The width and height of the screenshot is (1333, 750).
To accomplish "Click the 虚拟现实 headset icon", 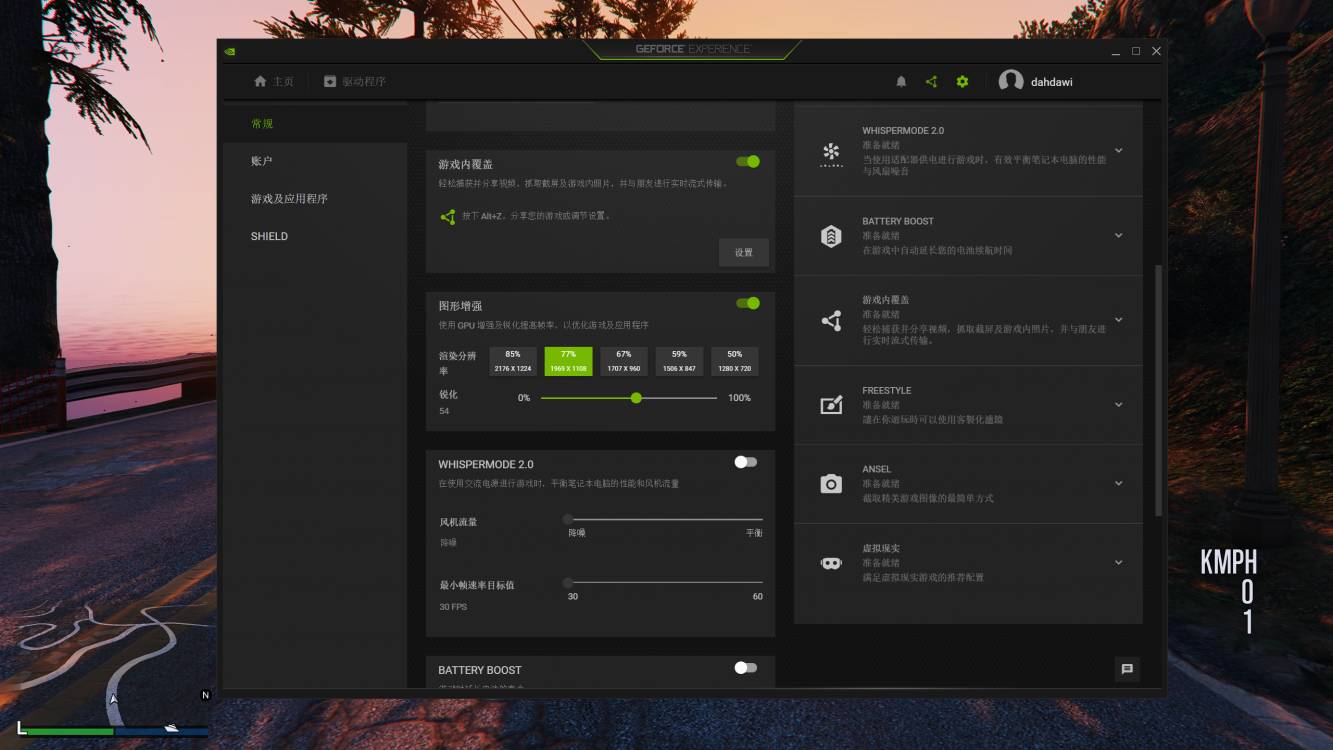I will coord(831,563).
